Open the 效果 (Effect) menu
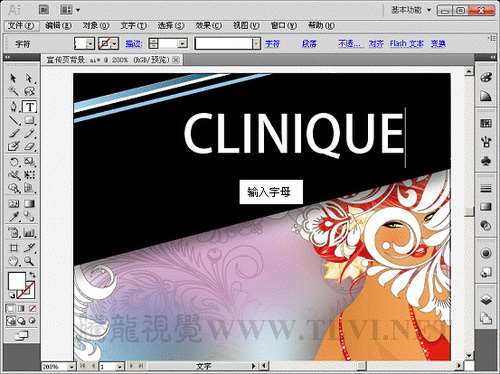The width and height of the screenshot is (500, 374). click(x=209, y=26)
